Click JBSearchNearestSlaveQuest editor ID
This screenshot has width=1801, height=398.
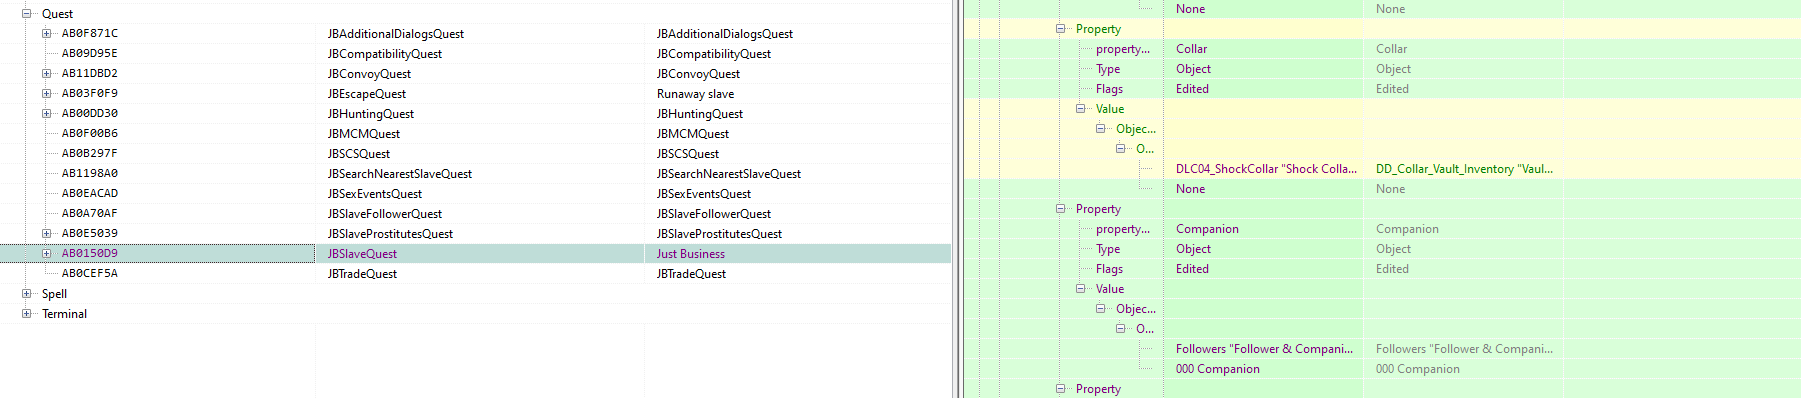(x=400, y=174)
